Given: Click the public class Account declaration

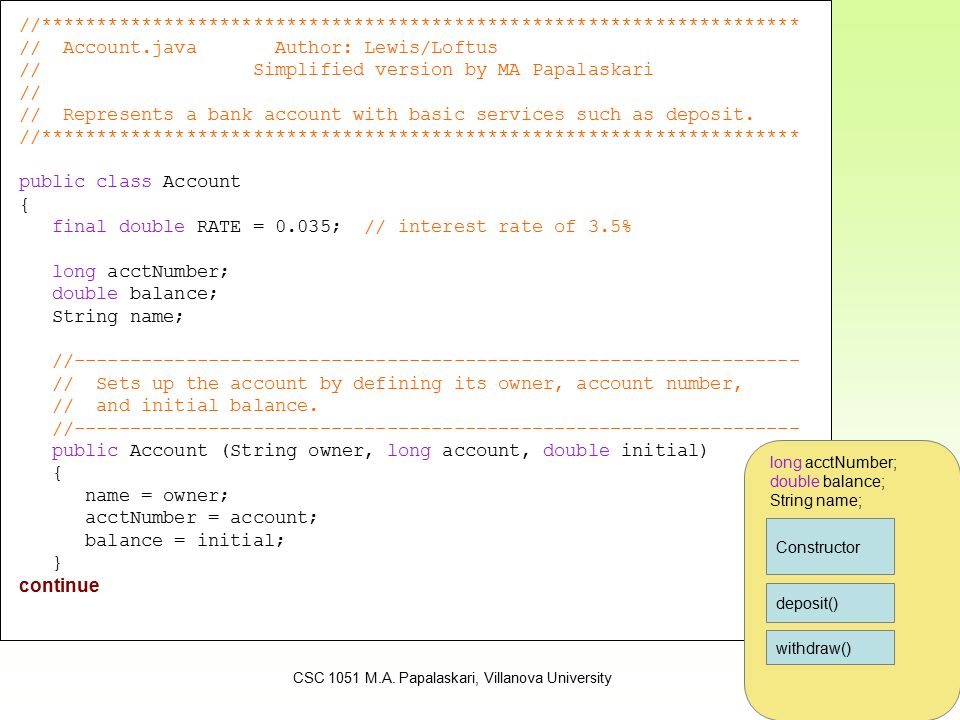Looking at the screenshot, I should click(129, 182).
